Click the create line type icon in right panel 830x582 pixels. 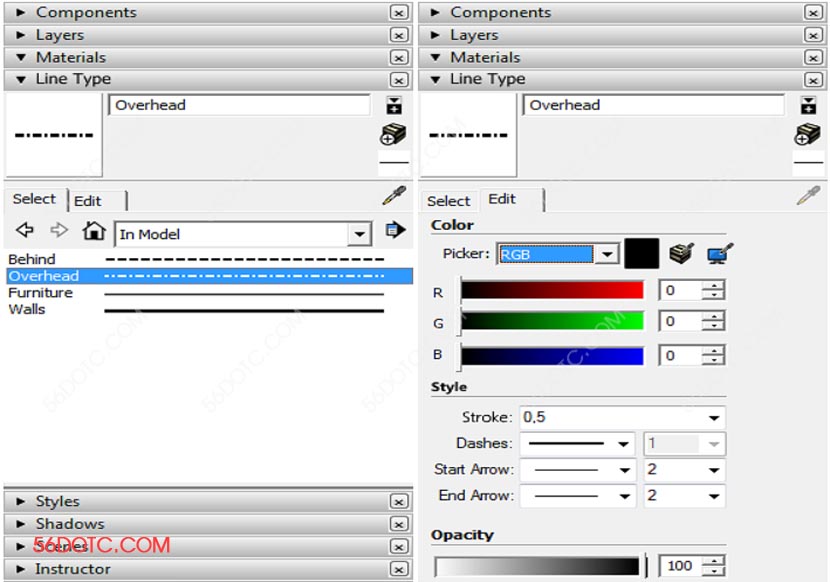coord(808,134)
